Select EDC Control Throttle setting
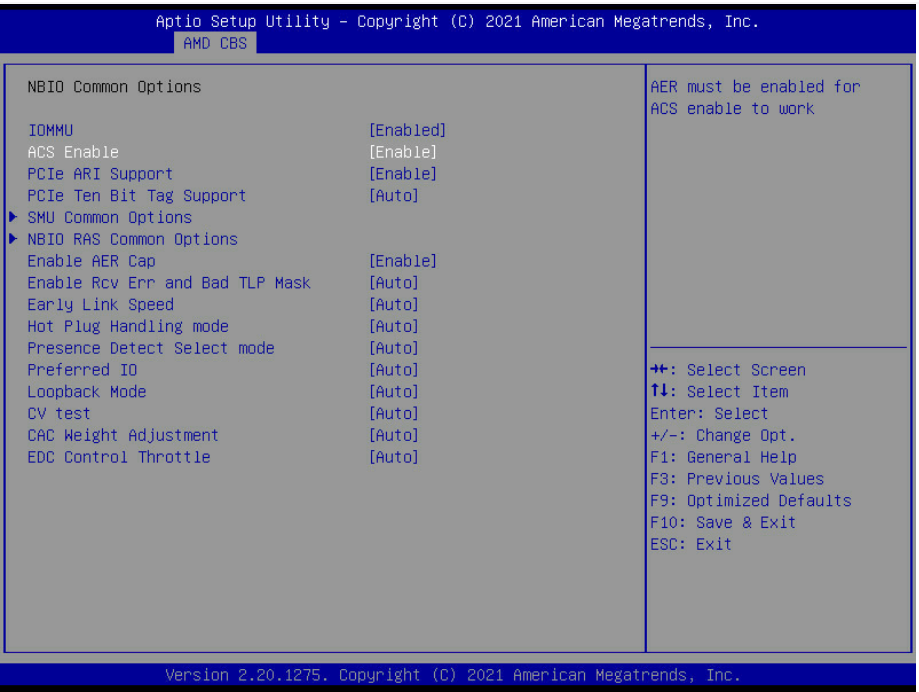The image size is (919, 692). [119, 457]
